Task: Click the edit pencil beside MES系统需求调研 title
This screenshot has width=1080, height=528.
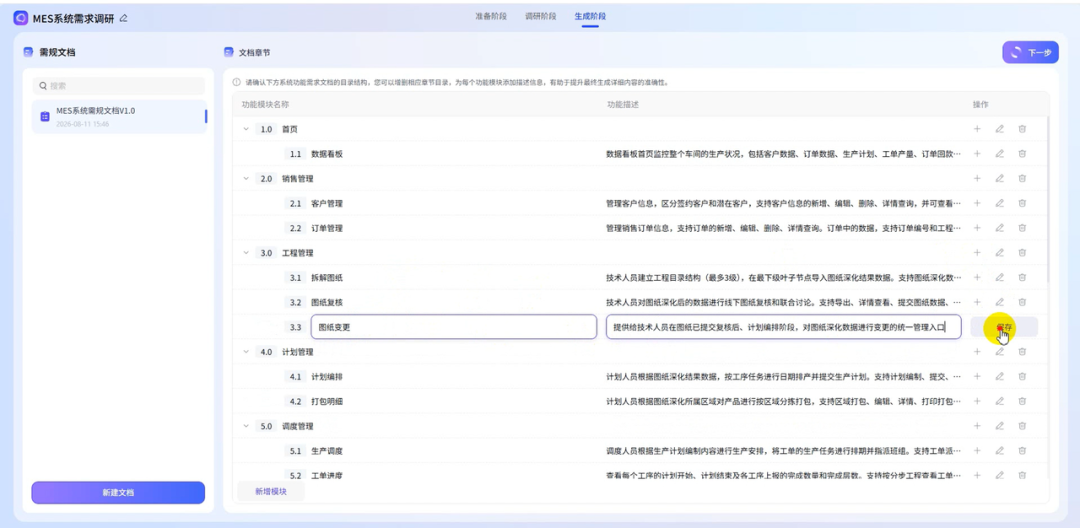Action: pyautogui.click(x=123, y=18)
